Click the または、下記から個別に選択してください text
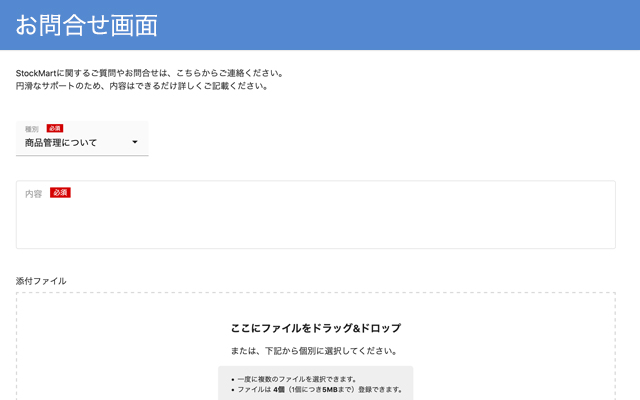640x400 pixels. pyautogui.click(x=315, y=351)
